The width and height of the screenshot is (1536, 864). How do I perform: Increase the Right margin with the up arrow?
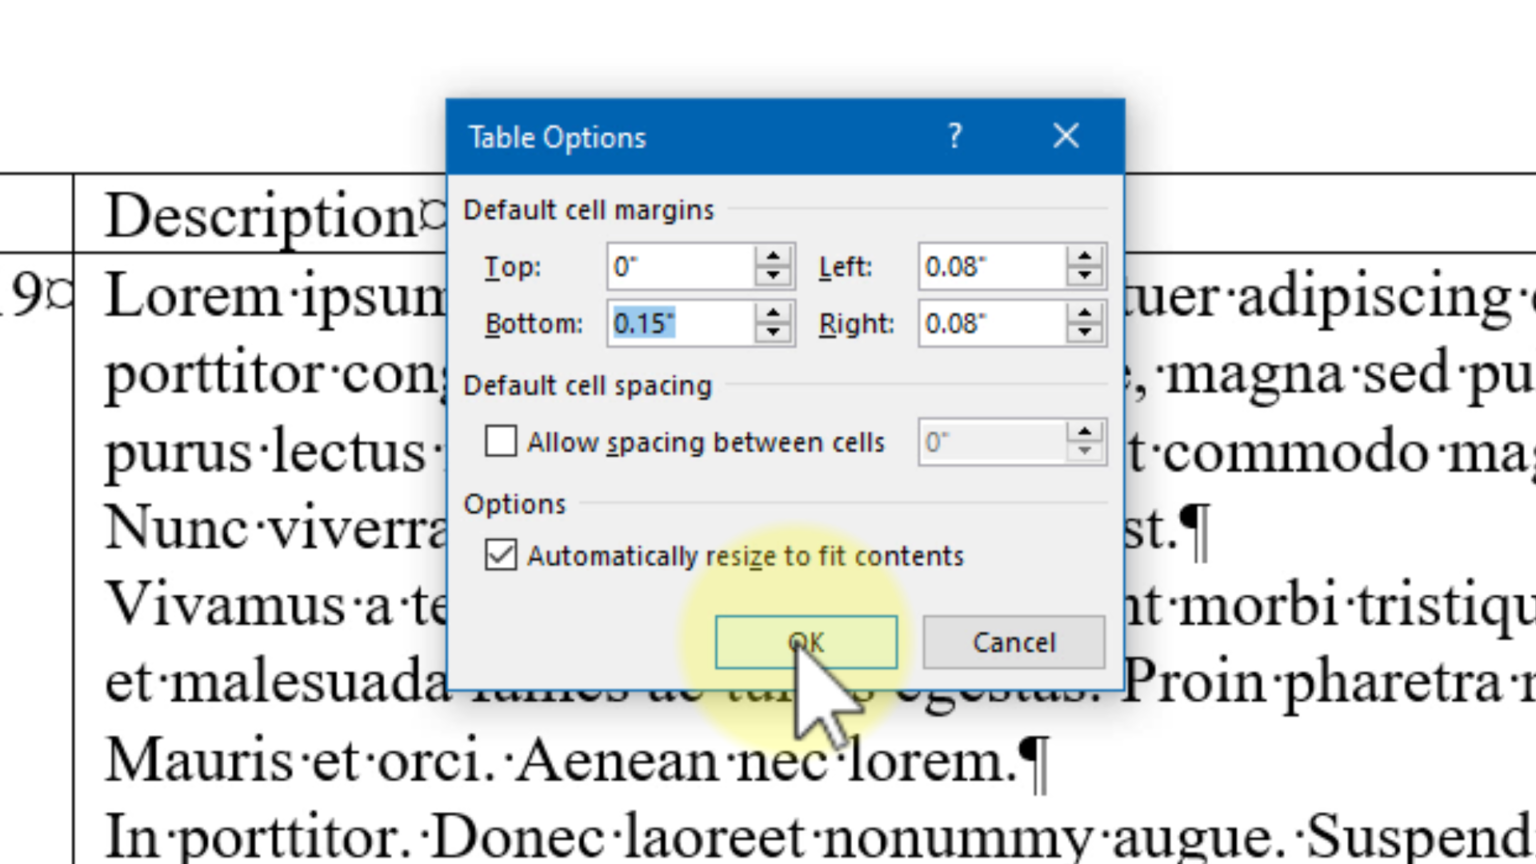(1085, 314)
